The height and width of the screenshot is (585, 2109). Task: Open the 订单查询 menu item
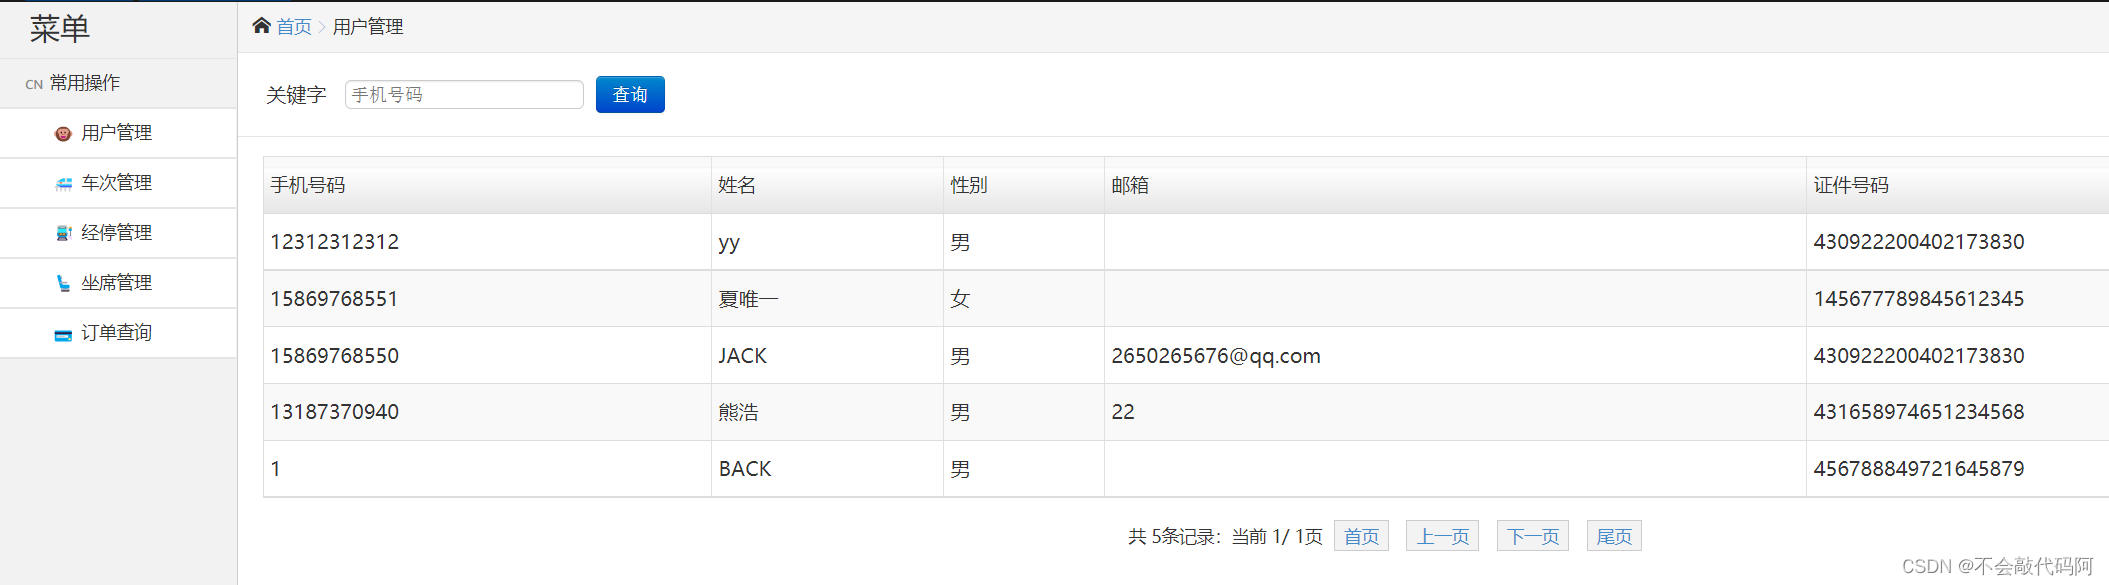point(118,333)
